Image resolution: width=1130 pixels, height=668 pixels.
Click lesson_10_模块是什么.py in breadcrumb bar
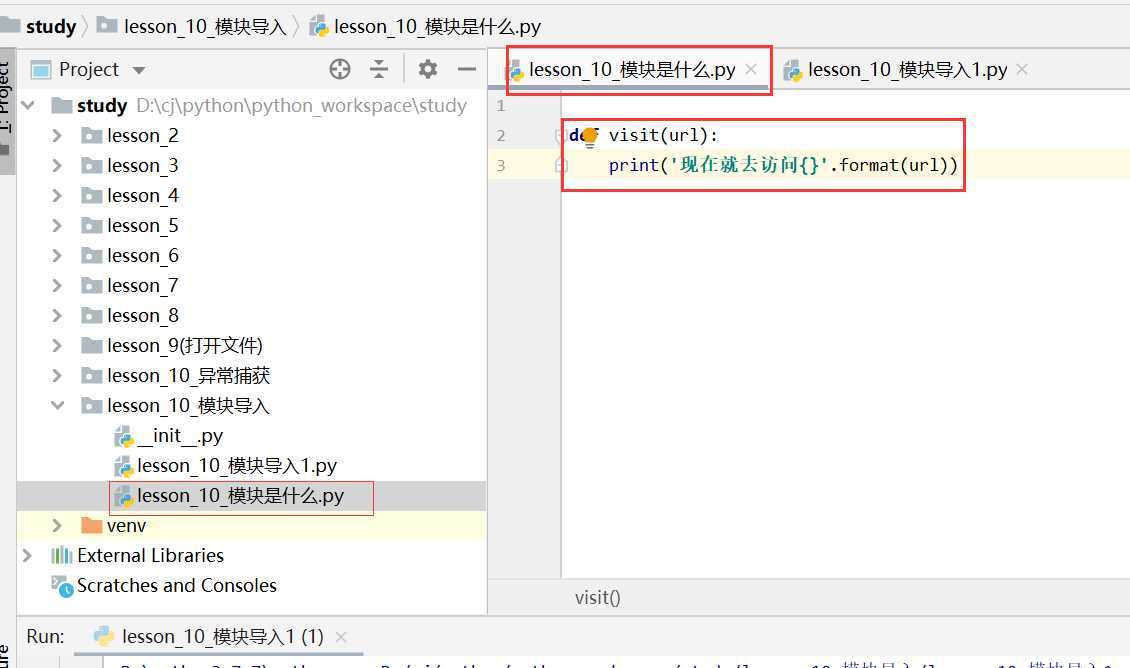425,27
